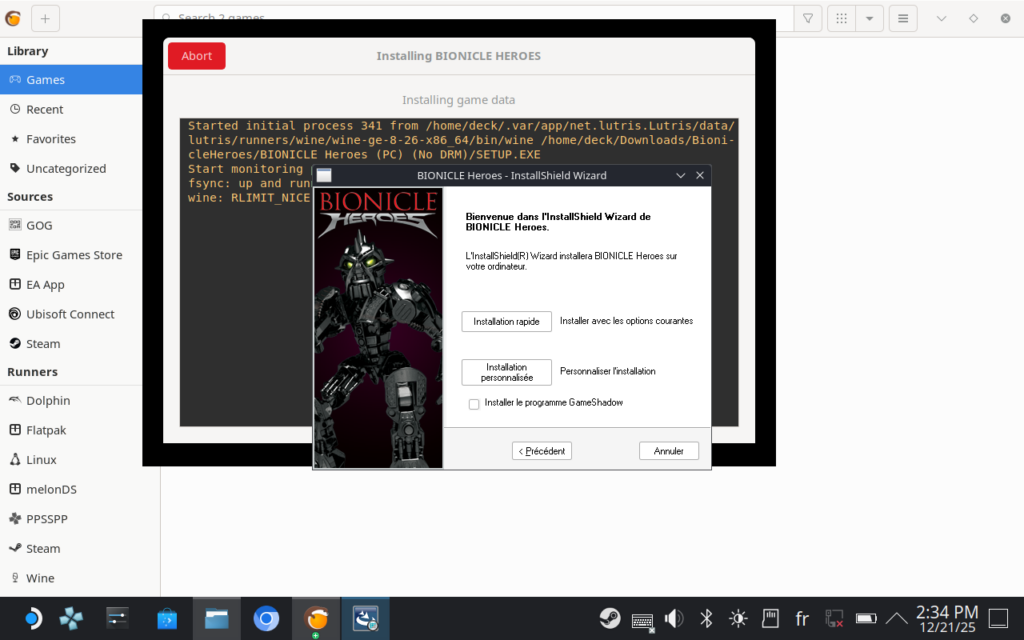1024x640 pixels.
Task: Expand the hidden system tray icons arrow
Action: [x=897, y=618]
